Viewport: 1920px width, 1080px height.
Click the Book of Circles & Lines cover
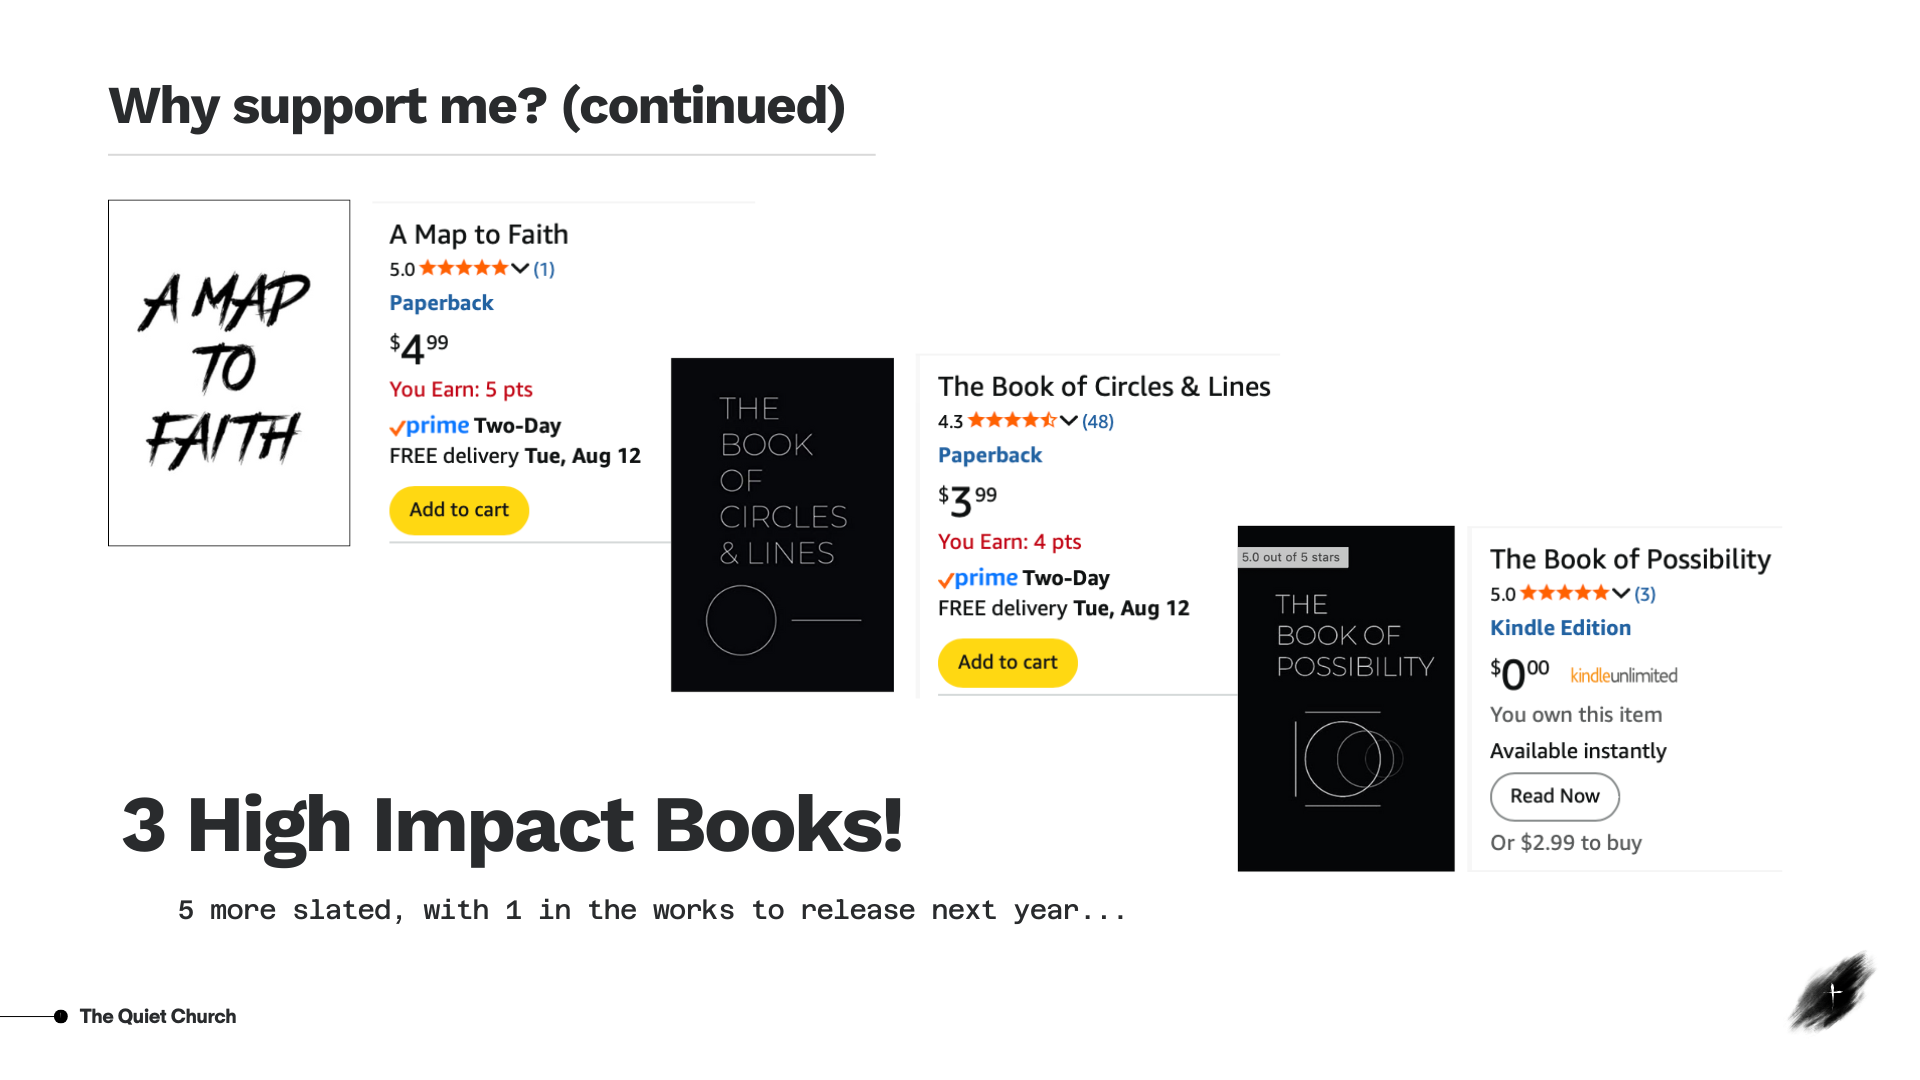[x=782, y=524]
